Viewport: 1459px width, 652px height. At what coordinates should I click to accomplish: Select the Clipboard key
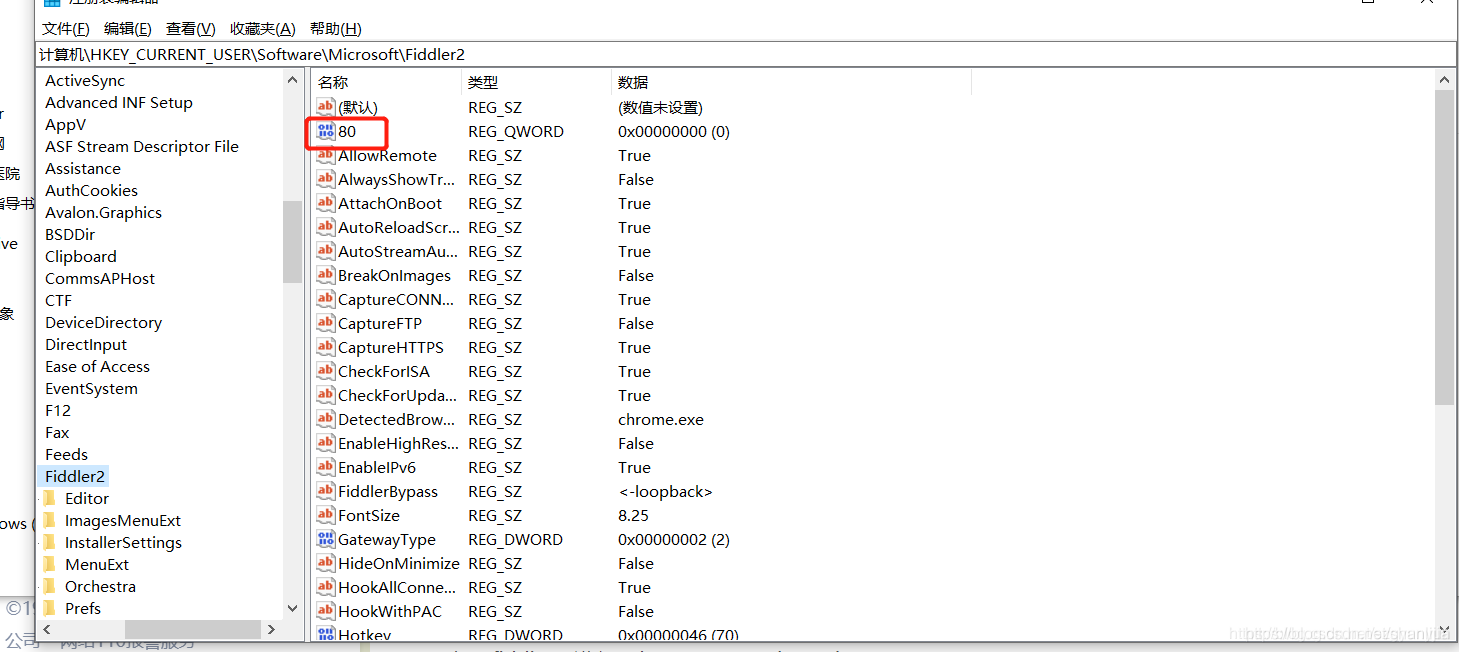(81, 256)
